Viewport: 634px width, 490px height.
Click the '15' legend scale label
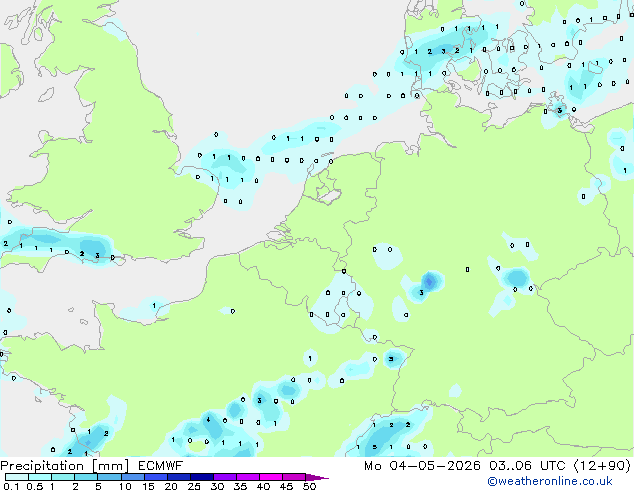tap(148, 486)
